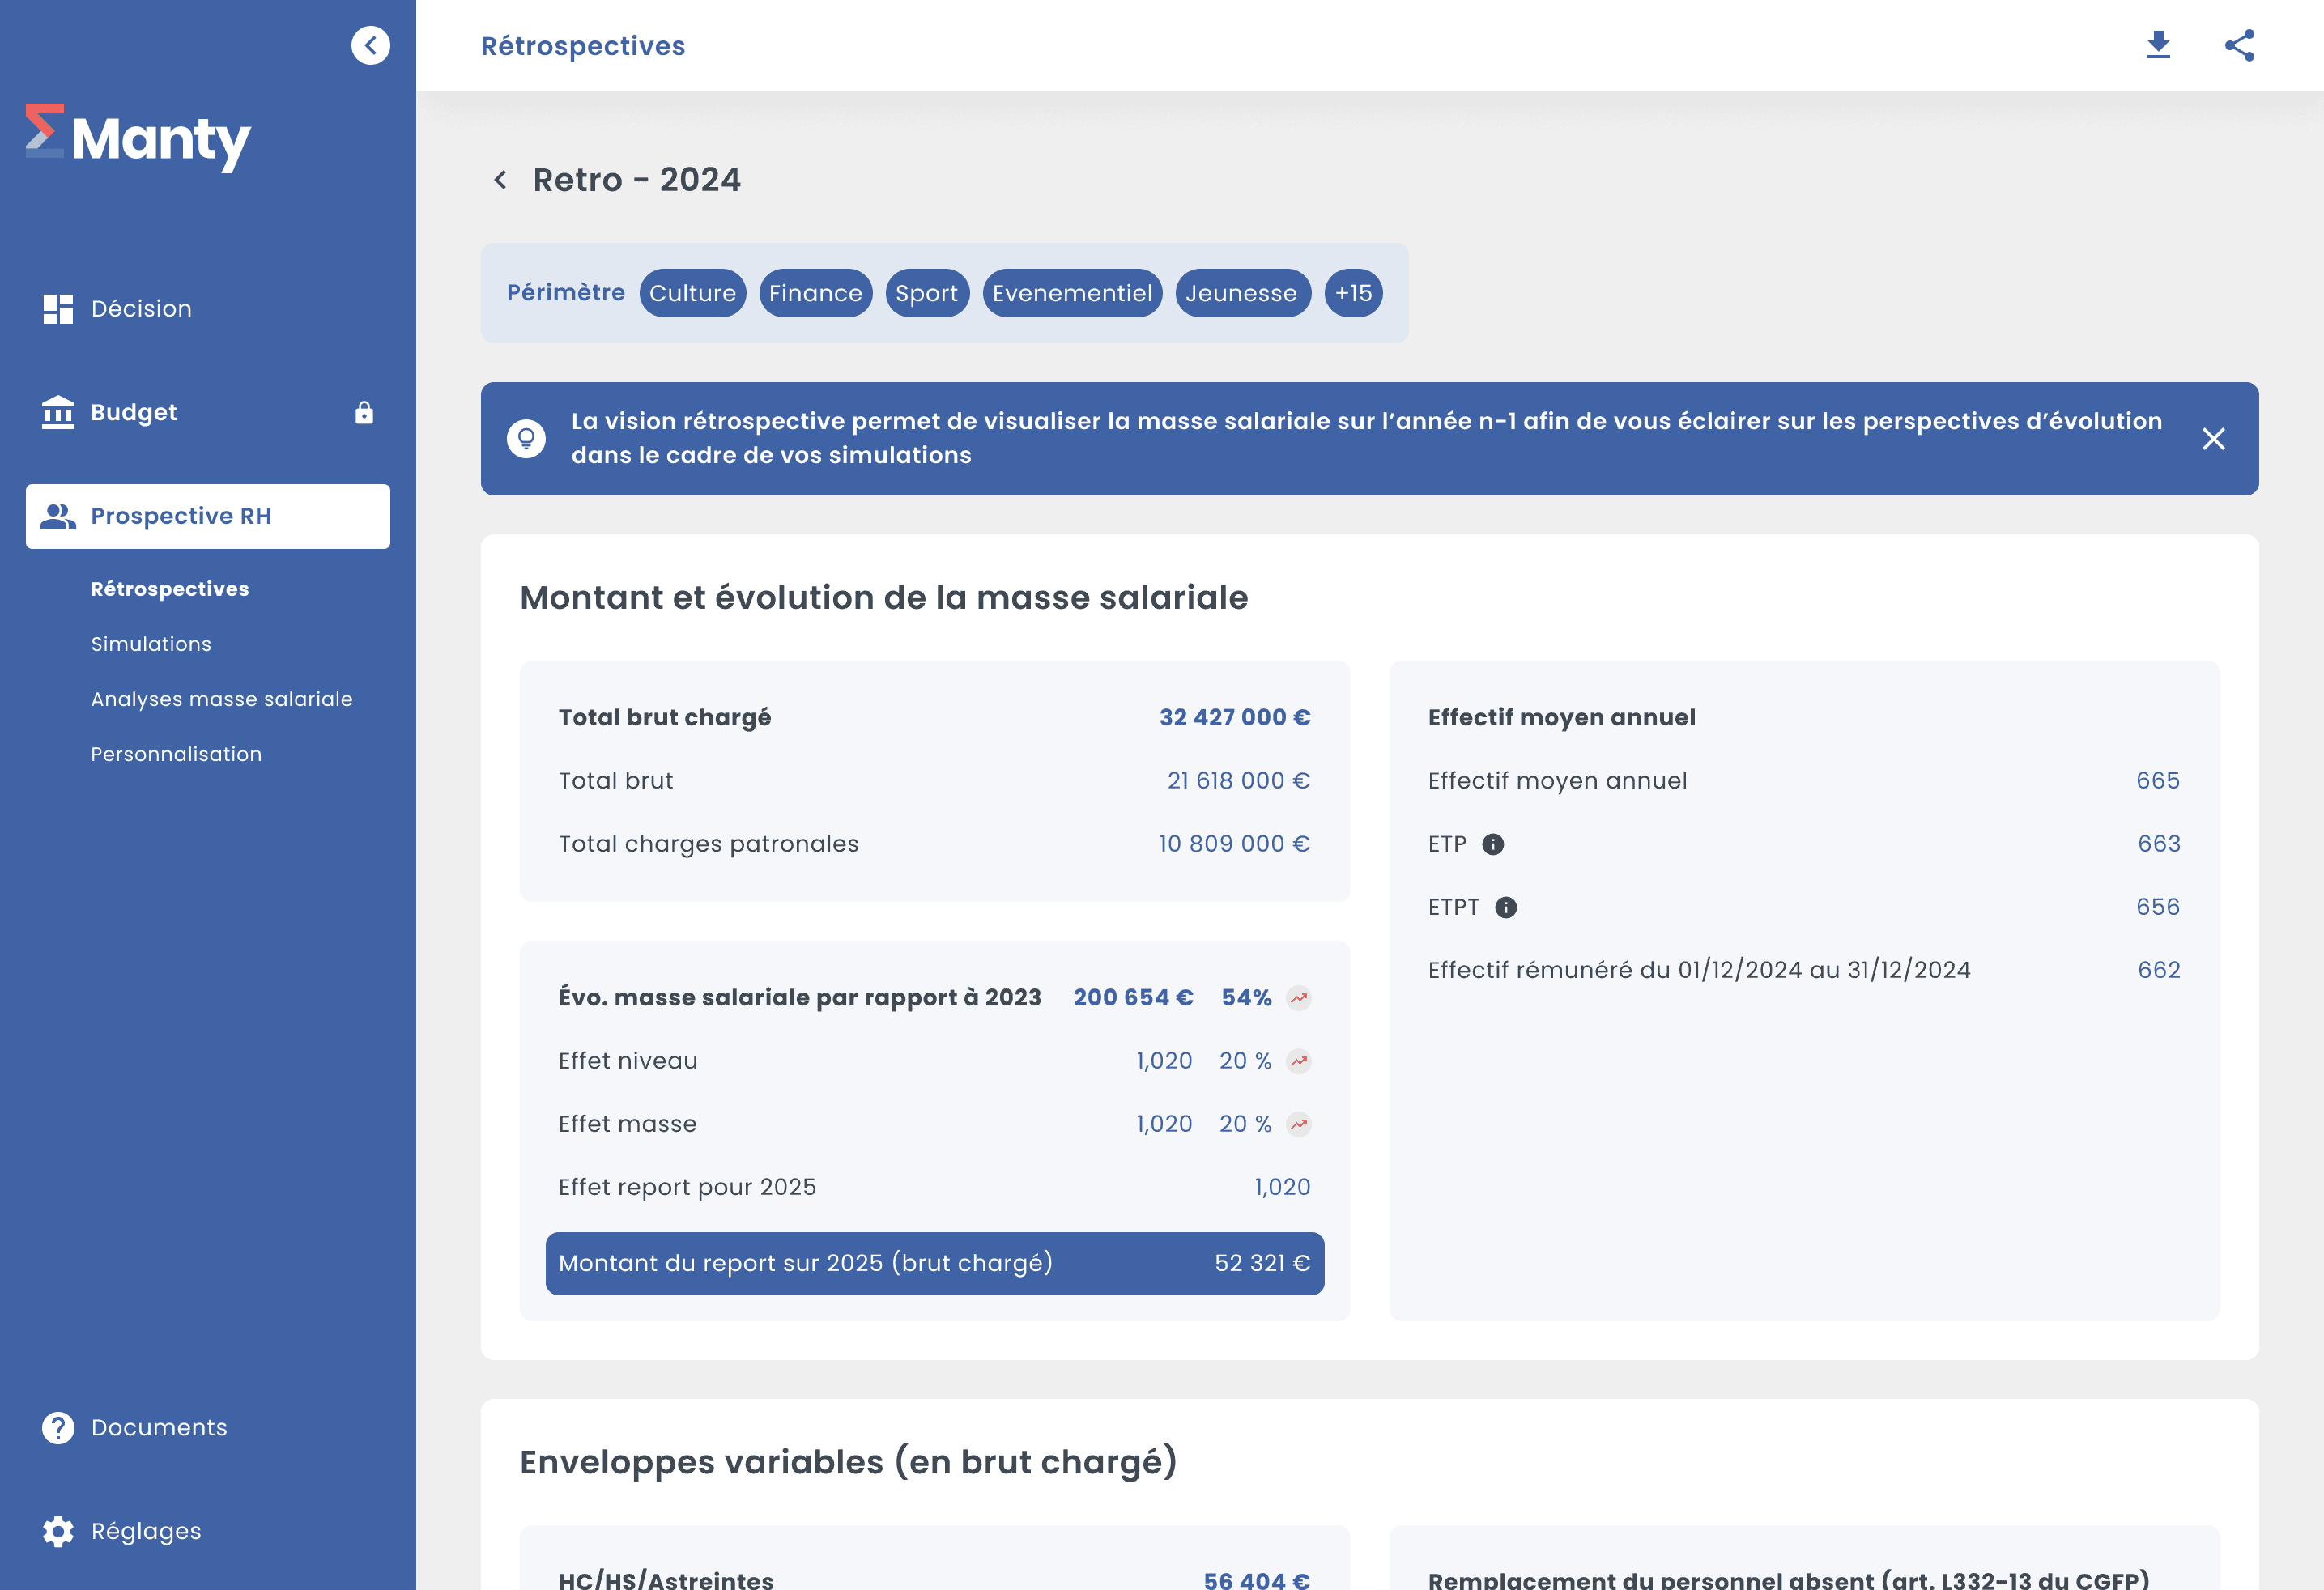Open Analyses masse salariale submenu

(221, 699)
